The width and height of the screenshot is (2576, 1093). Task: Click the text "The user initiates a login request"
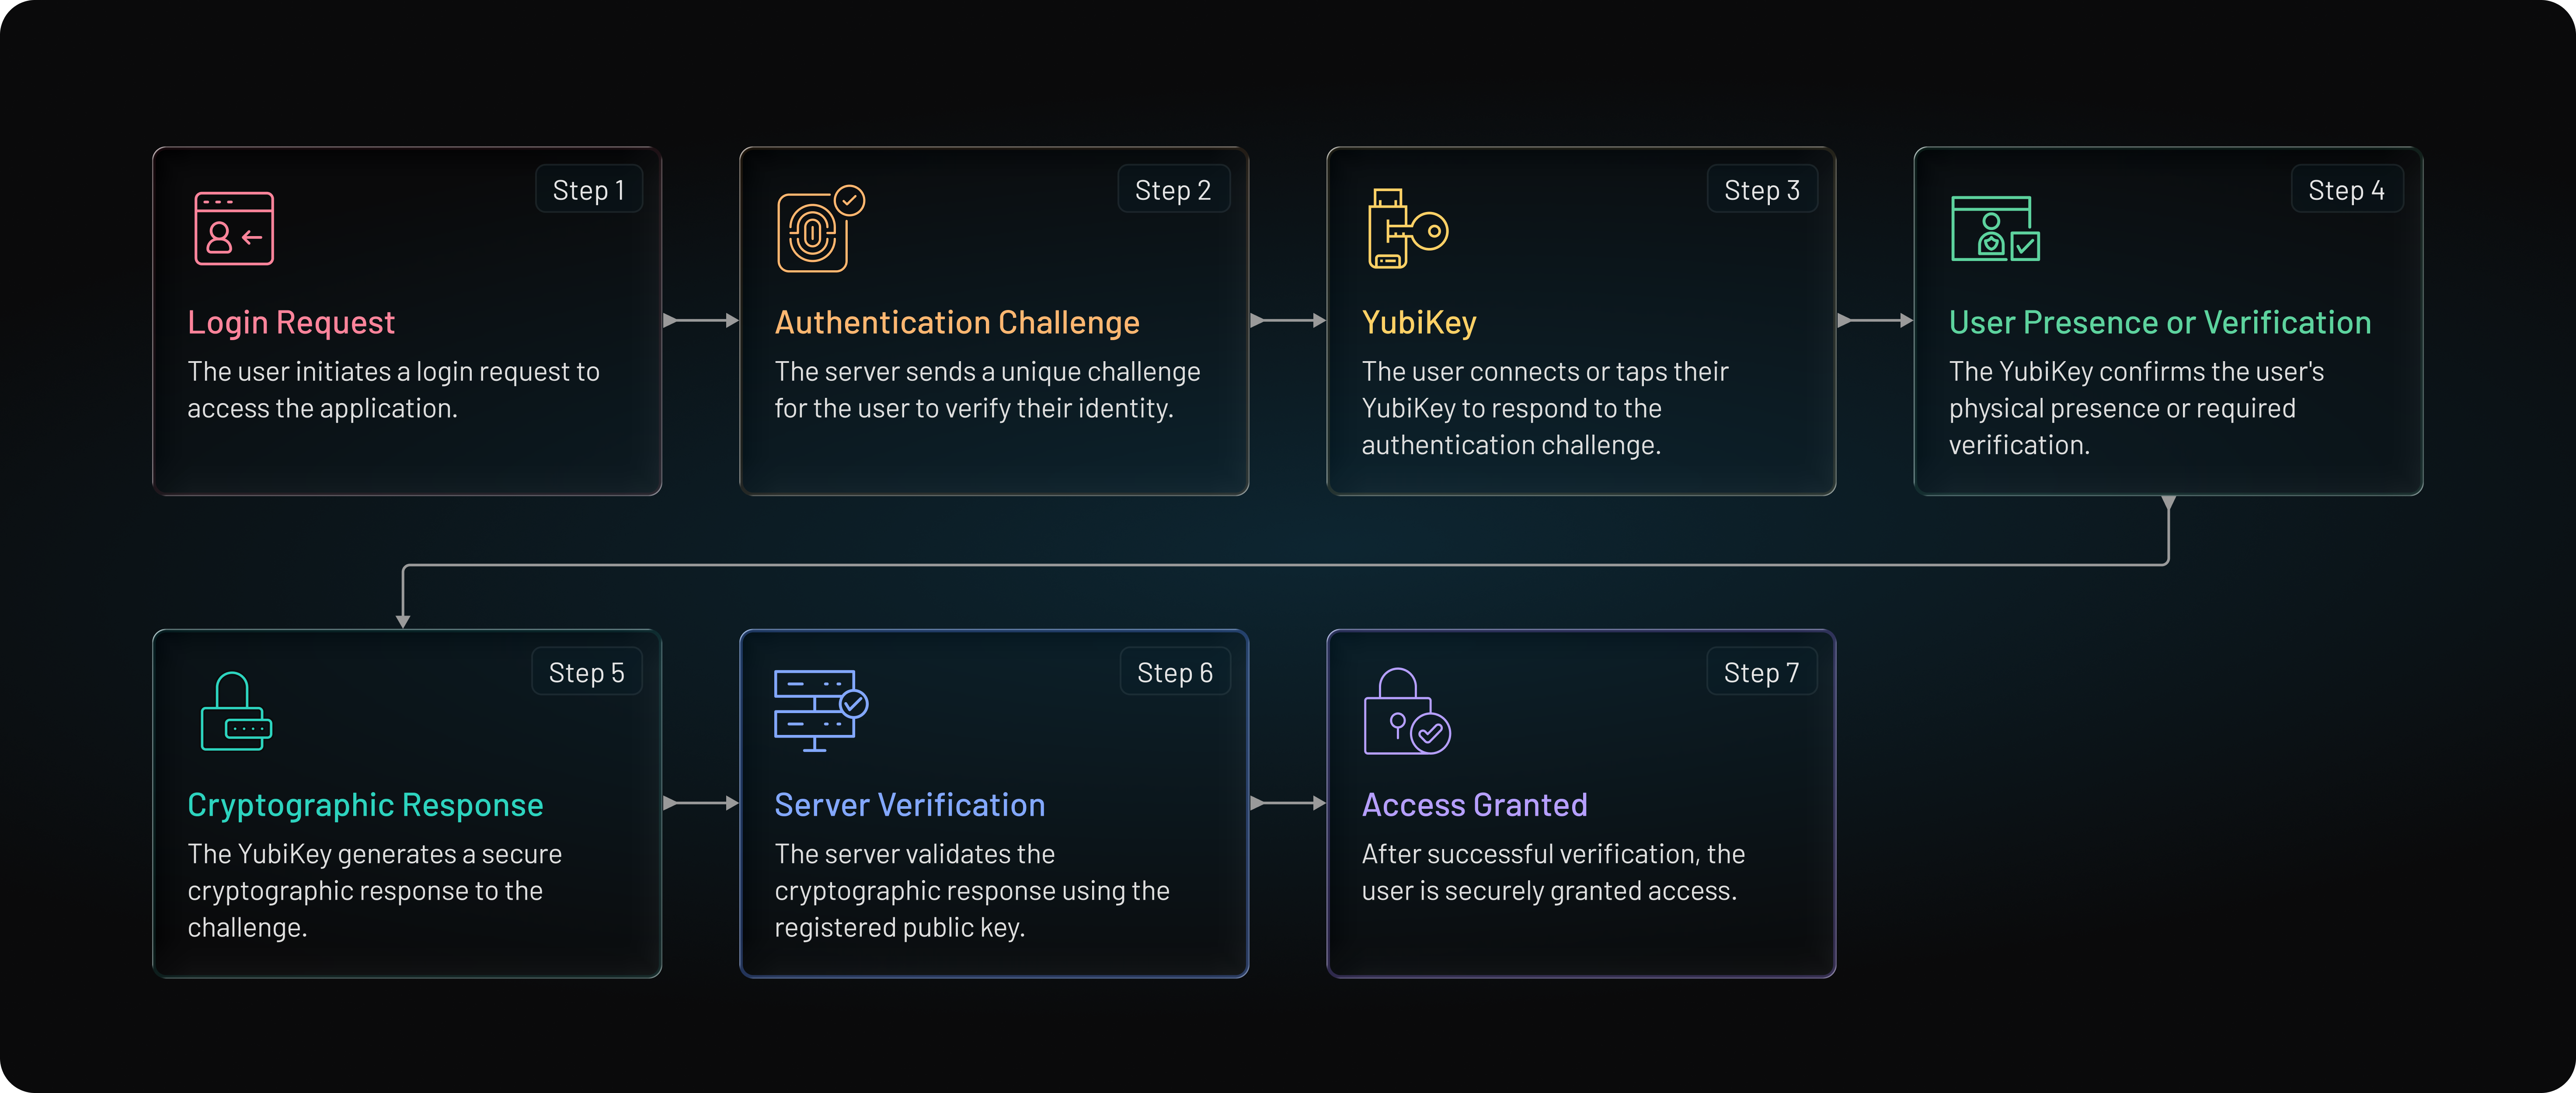coord(380,372)
